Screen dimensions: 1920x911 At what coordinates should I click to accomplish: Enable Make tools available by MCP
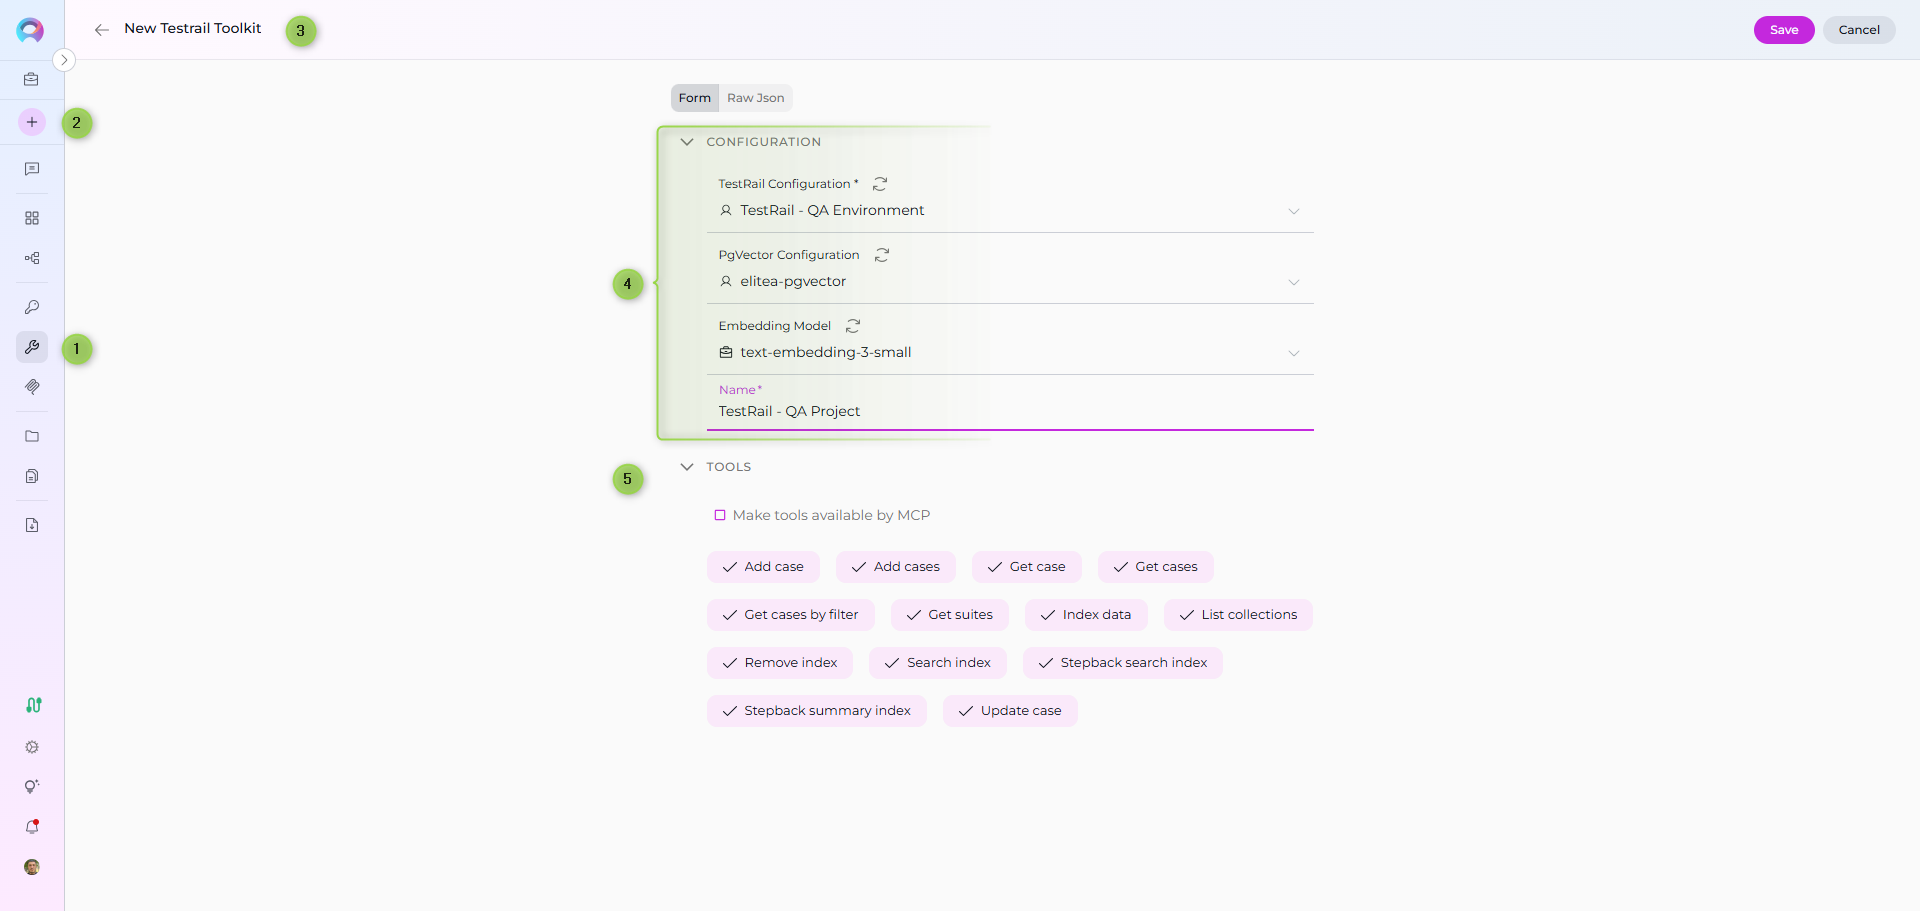pyautogui.click(x=720, y=515)
